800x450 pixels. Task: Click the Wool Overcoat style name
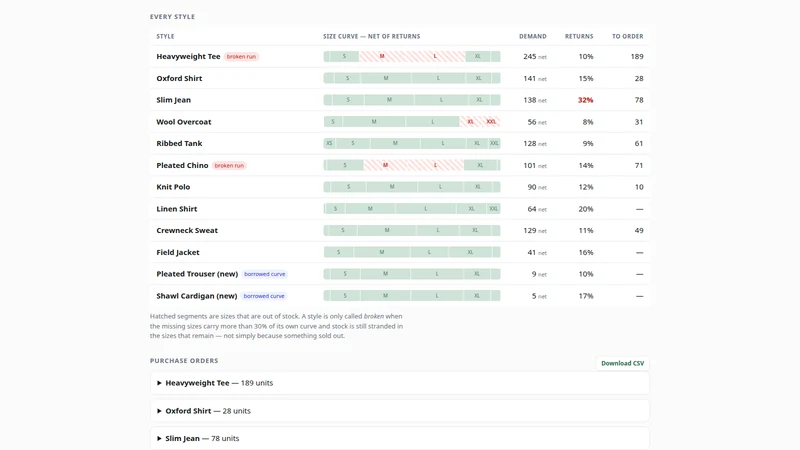pyautogui.click(x=184, y=122)
